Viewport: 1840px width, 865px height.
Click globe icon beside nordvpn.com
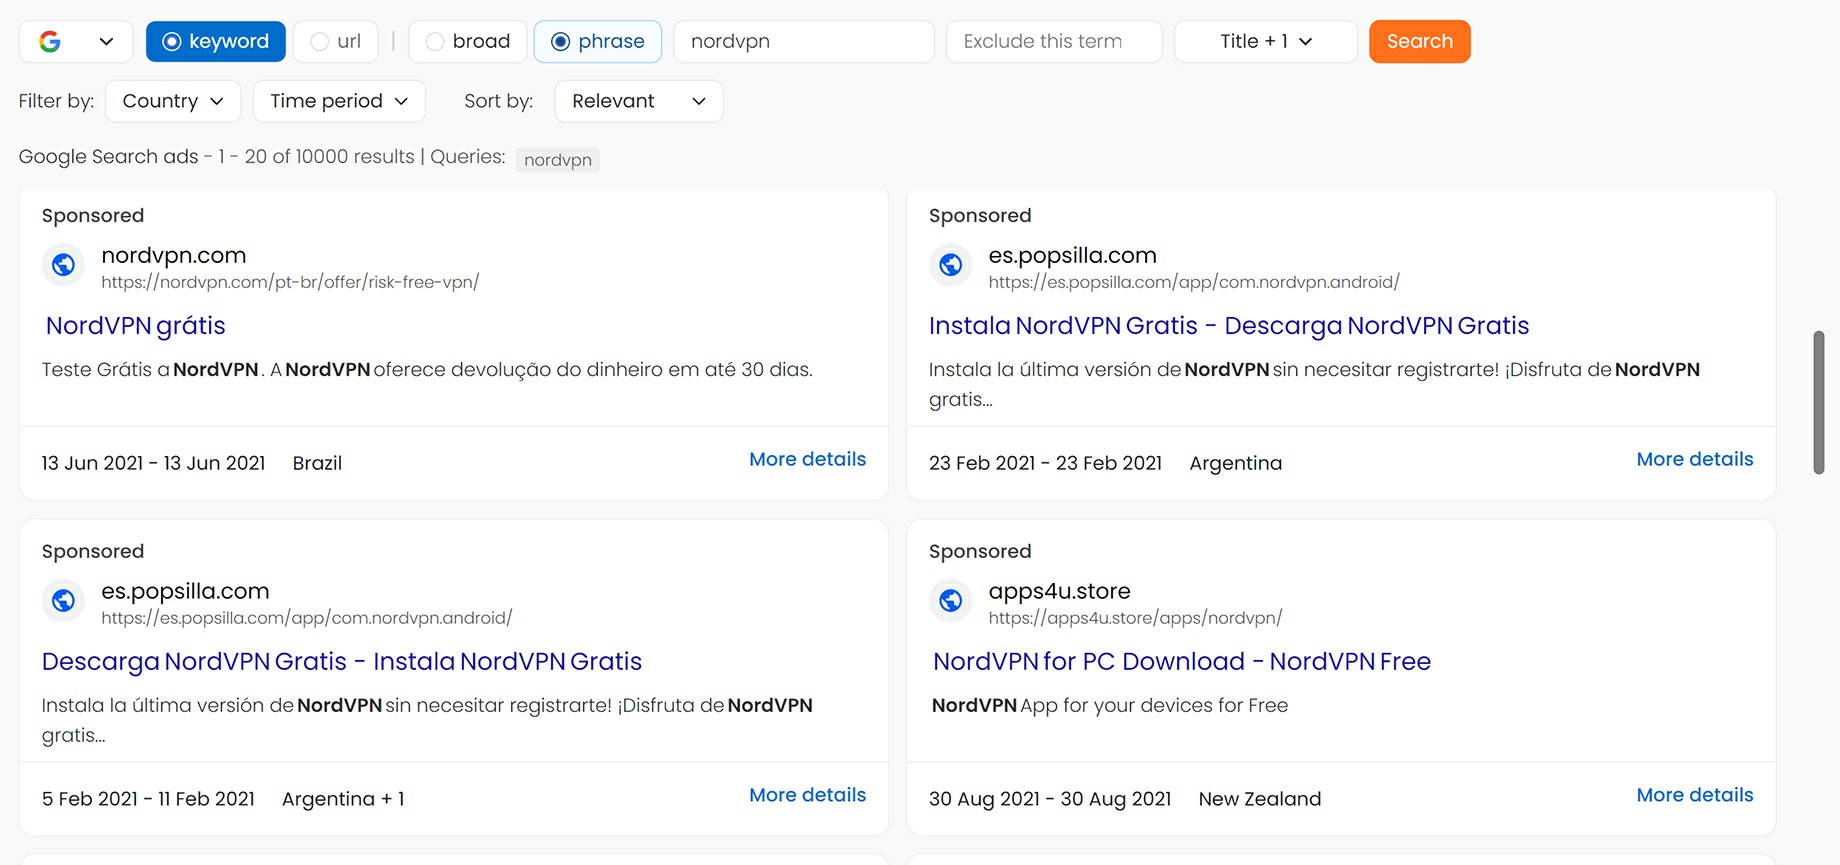(x=63, y=265)
